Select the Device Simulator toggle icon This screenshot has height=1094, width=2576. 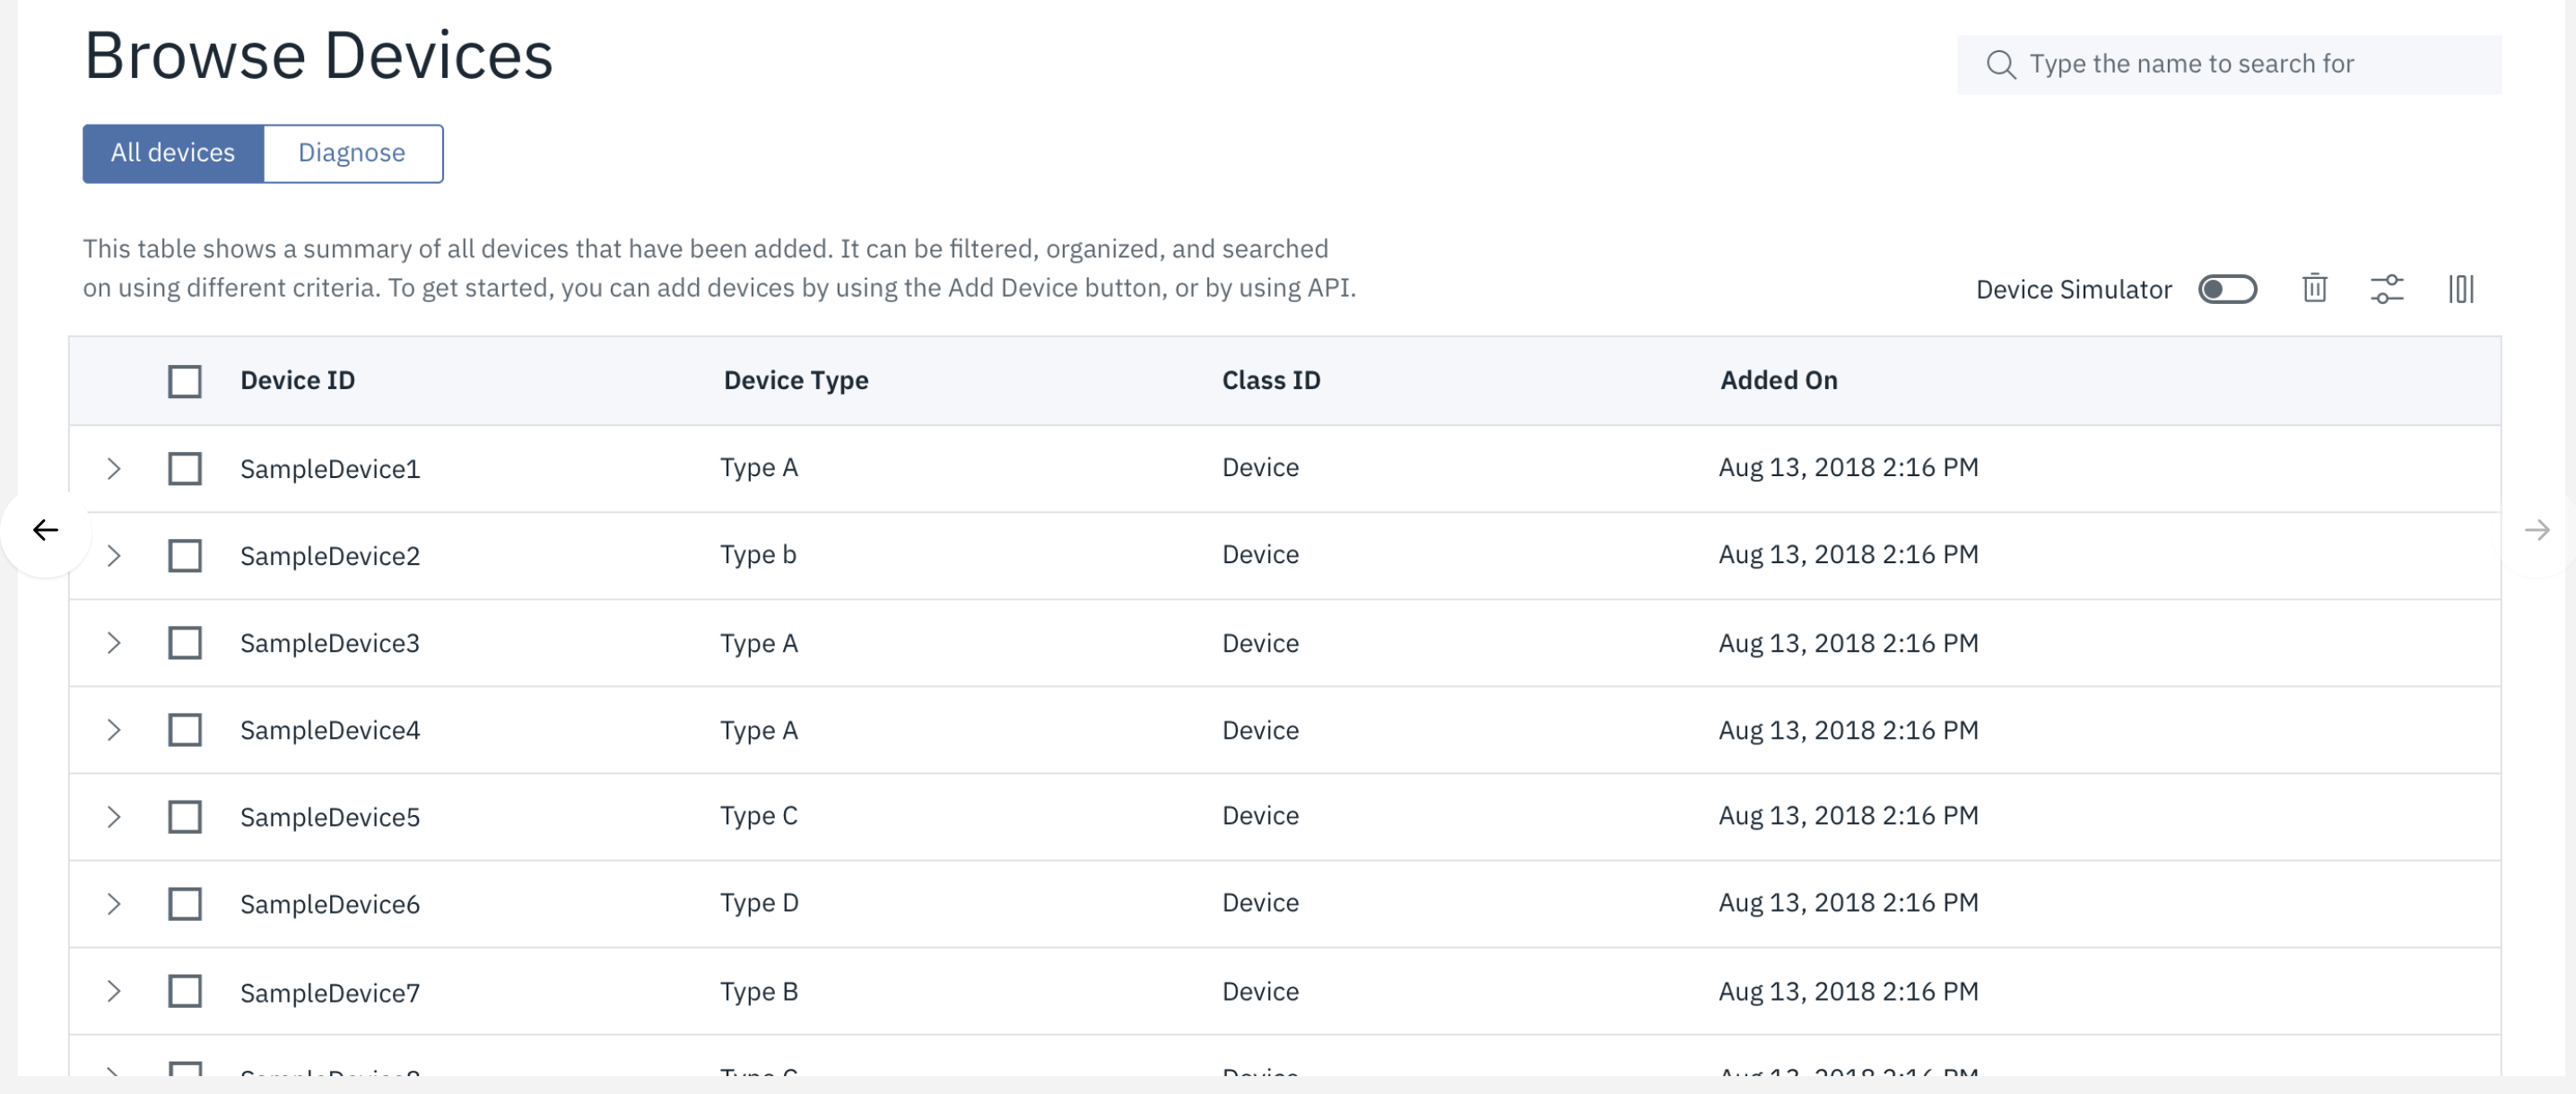tap(2228, 289)
